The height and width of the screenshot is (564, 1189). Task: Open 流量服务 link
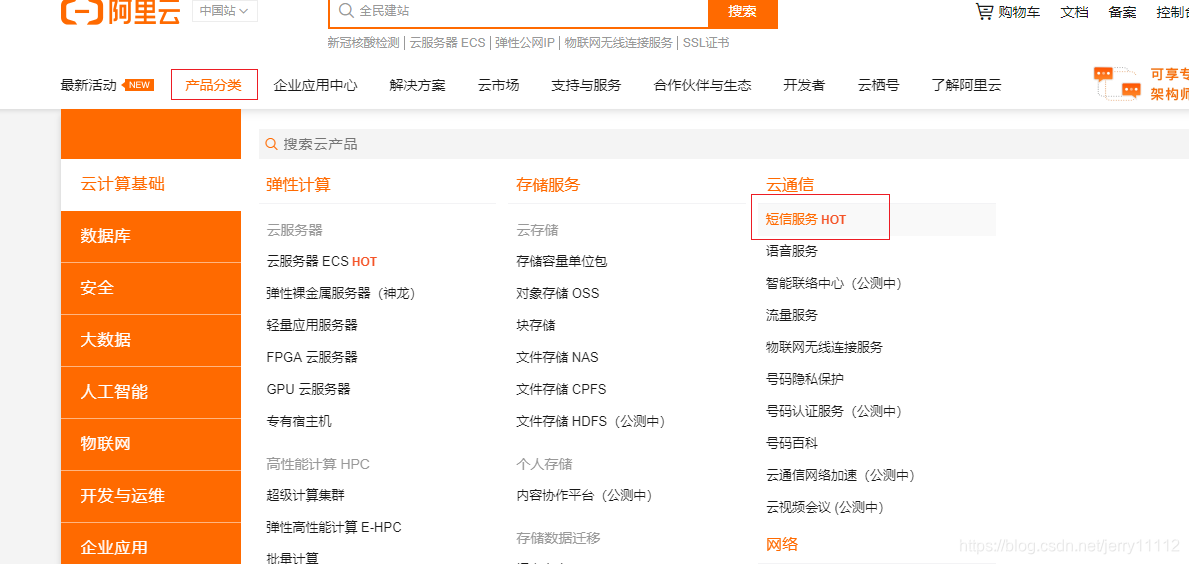pyautogui.click(x=792, y=315)
